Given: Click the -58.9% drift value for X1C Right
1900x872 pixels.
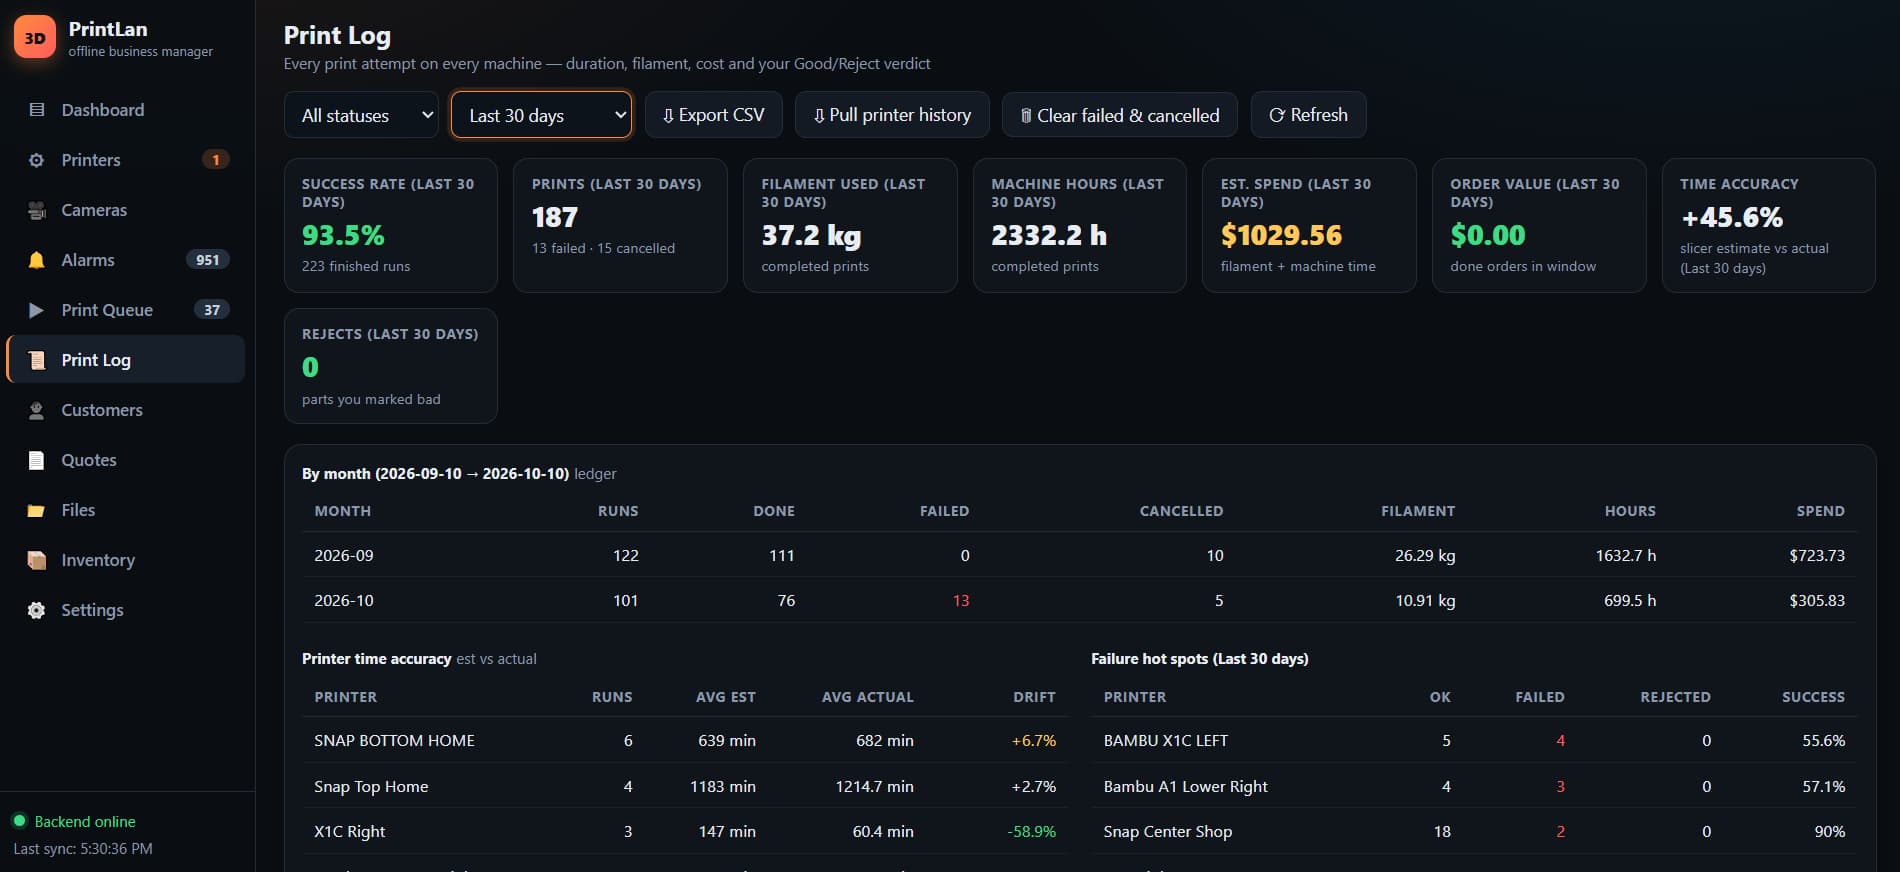Looking at the screenshot, I should click(1032, 831).
